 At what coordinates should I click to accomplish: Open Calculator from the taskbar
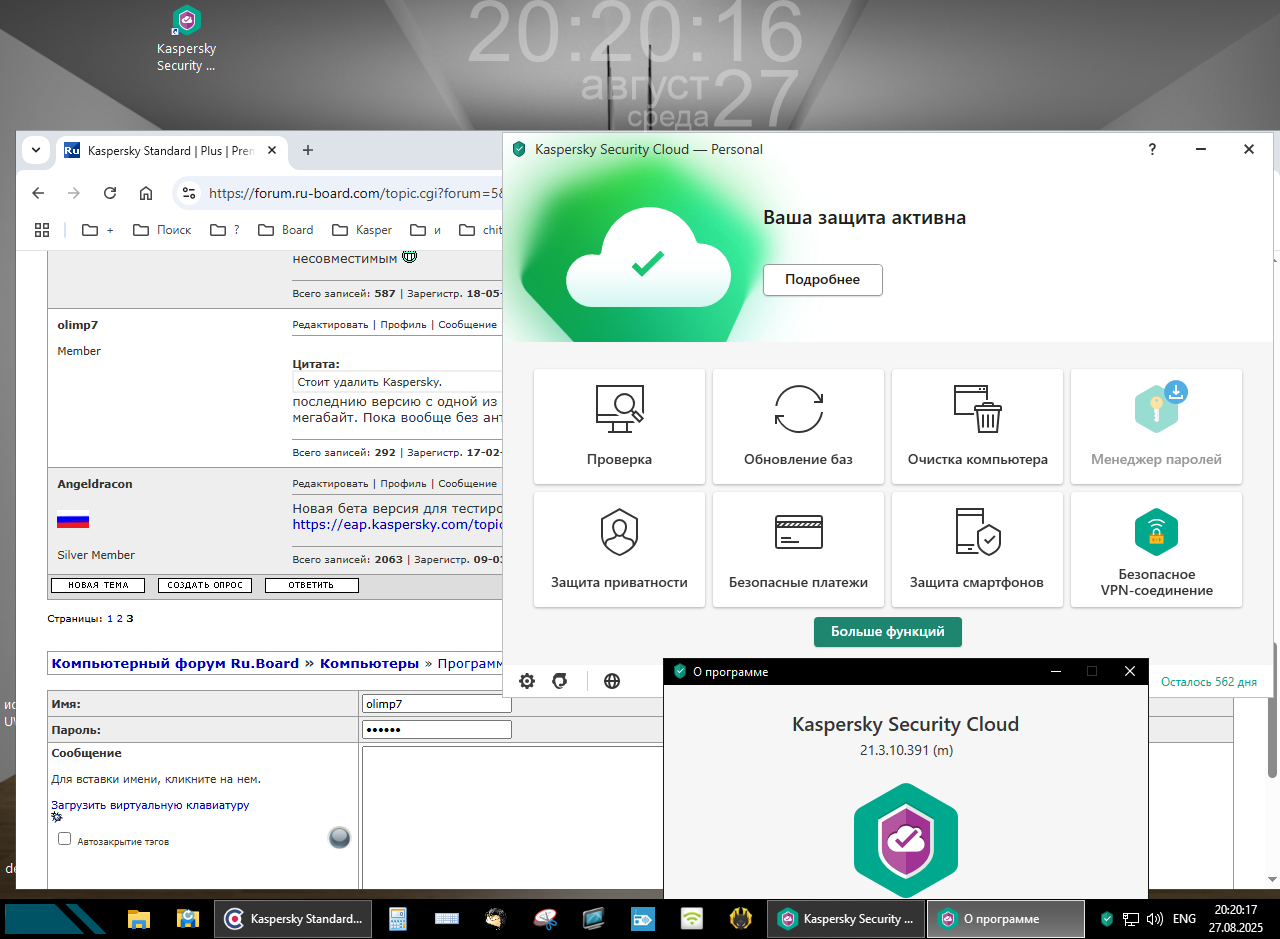397,918
